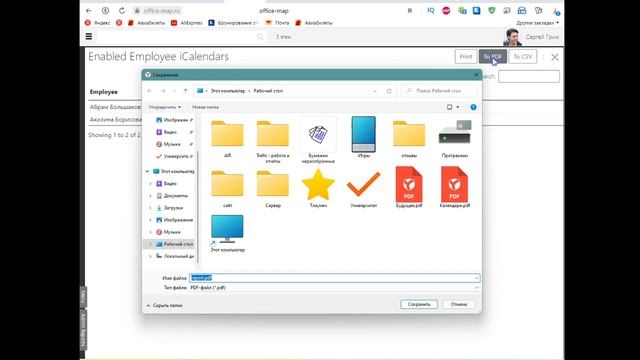Click the blue help icon in dialog
The height and width of the screenshot is (360, 640).
point(473,107)
